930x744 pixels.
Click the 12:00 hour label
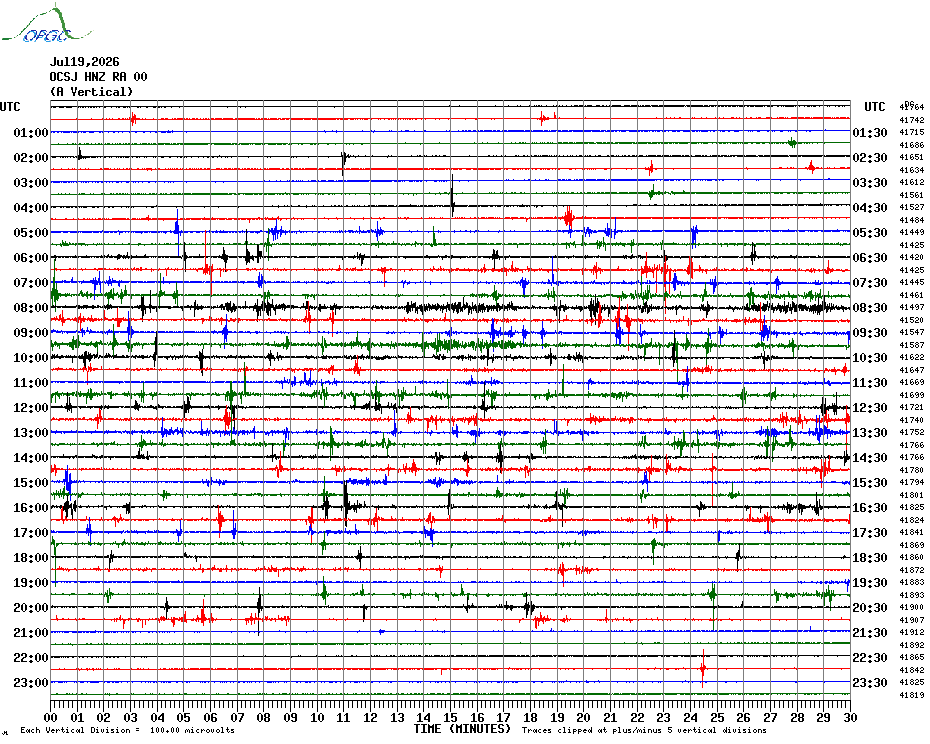point(31,408)
